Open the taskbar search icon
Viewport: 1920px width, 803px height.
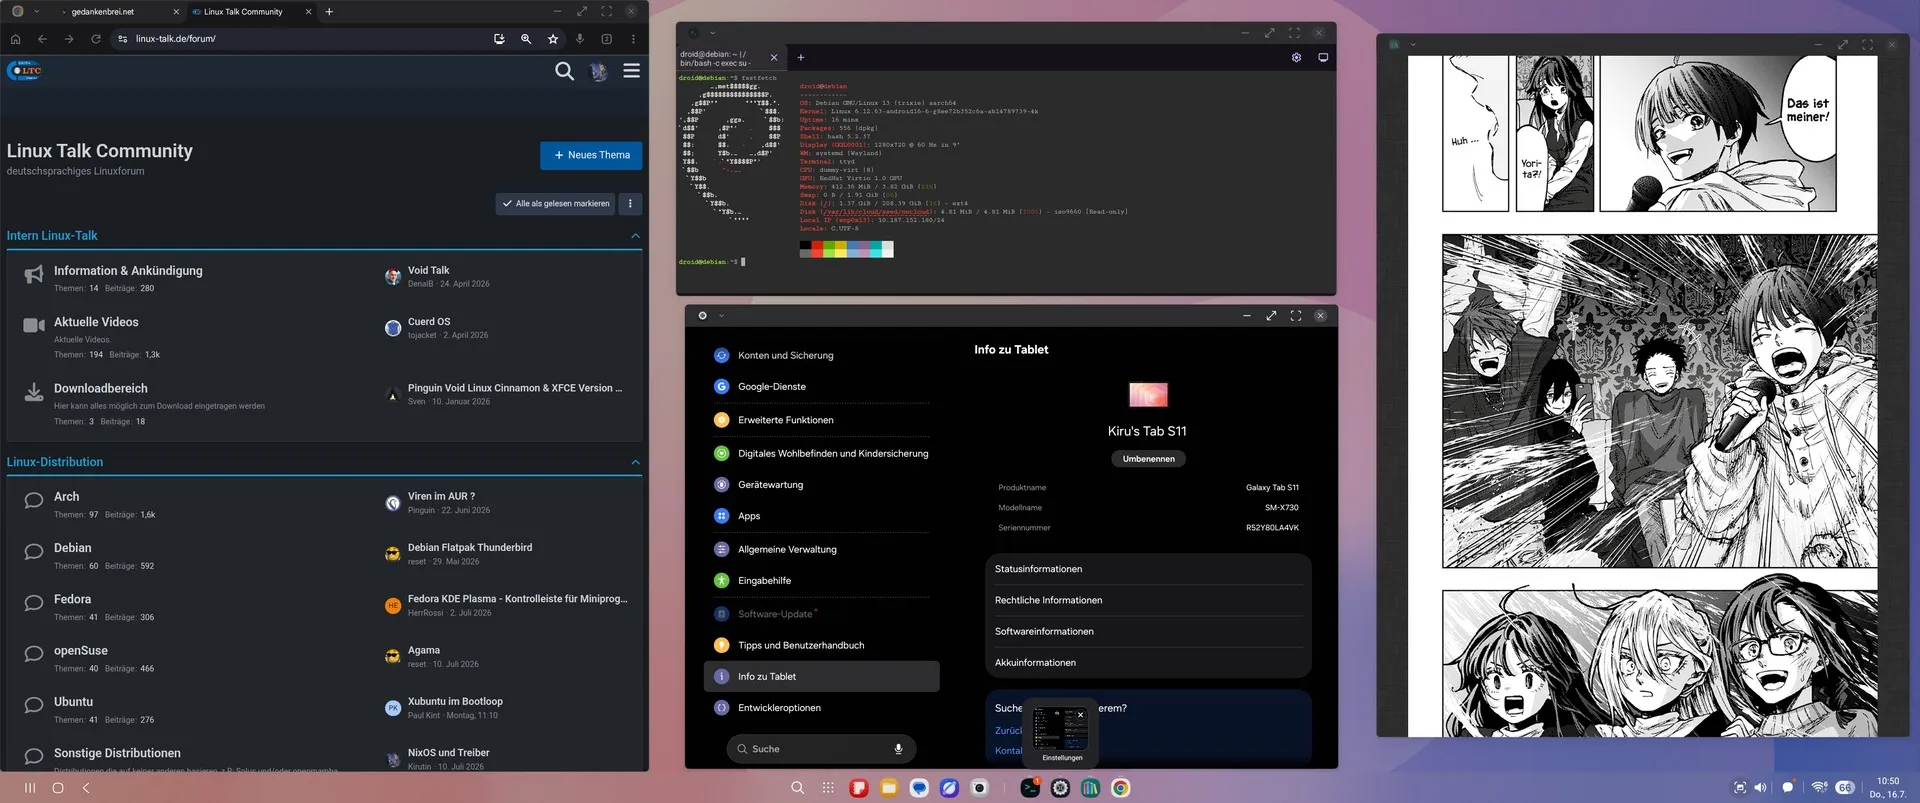click(797, 788)
